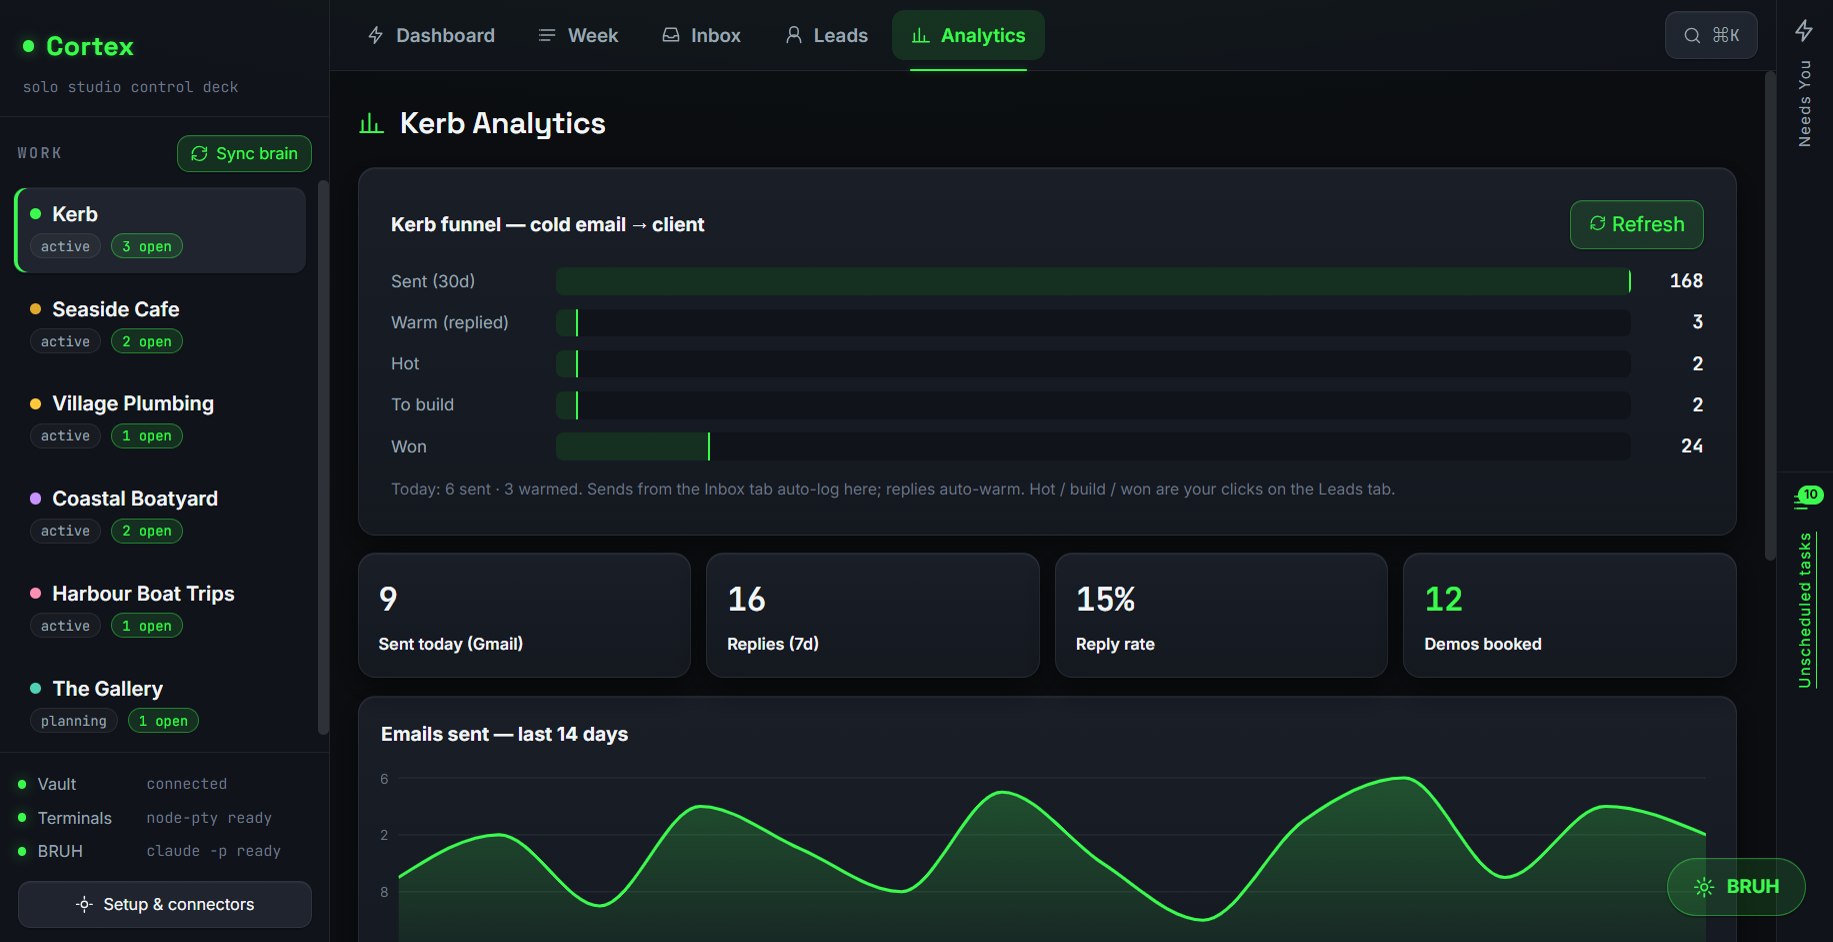Click the Hot funnel row label

point(405,364)
